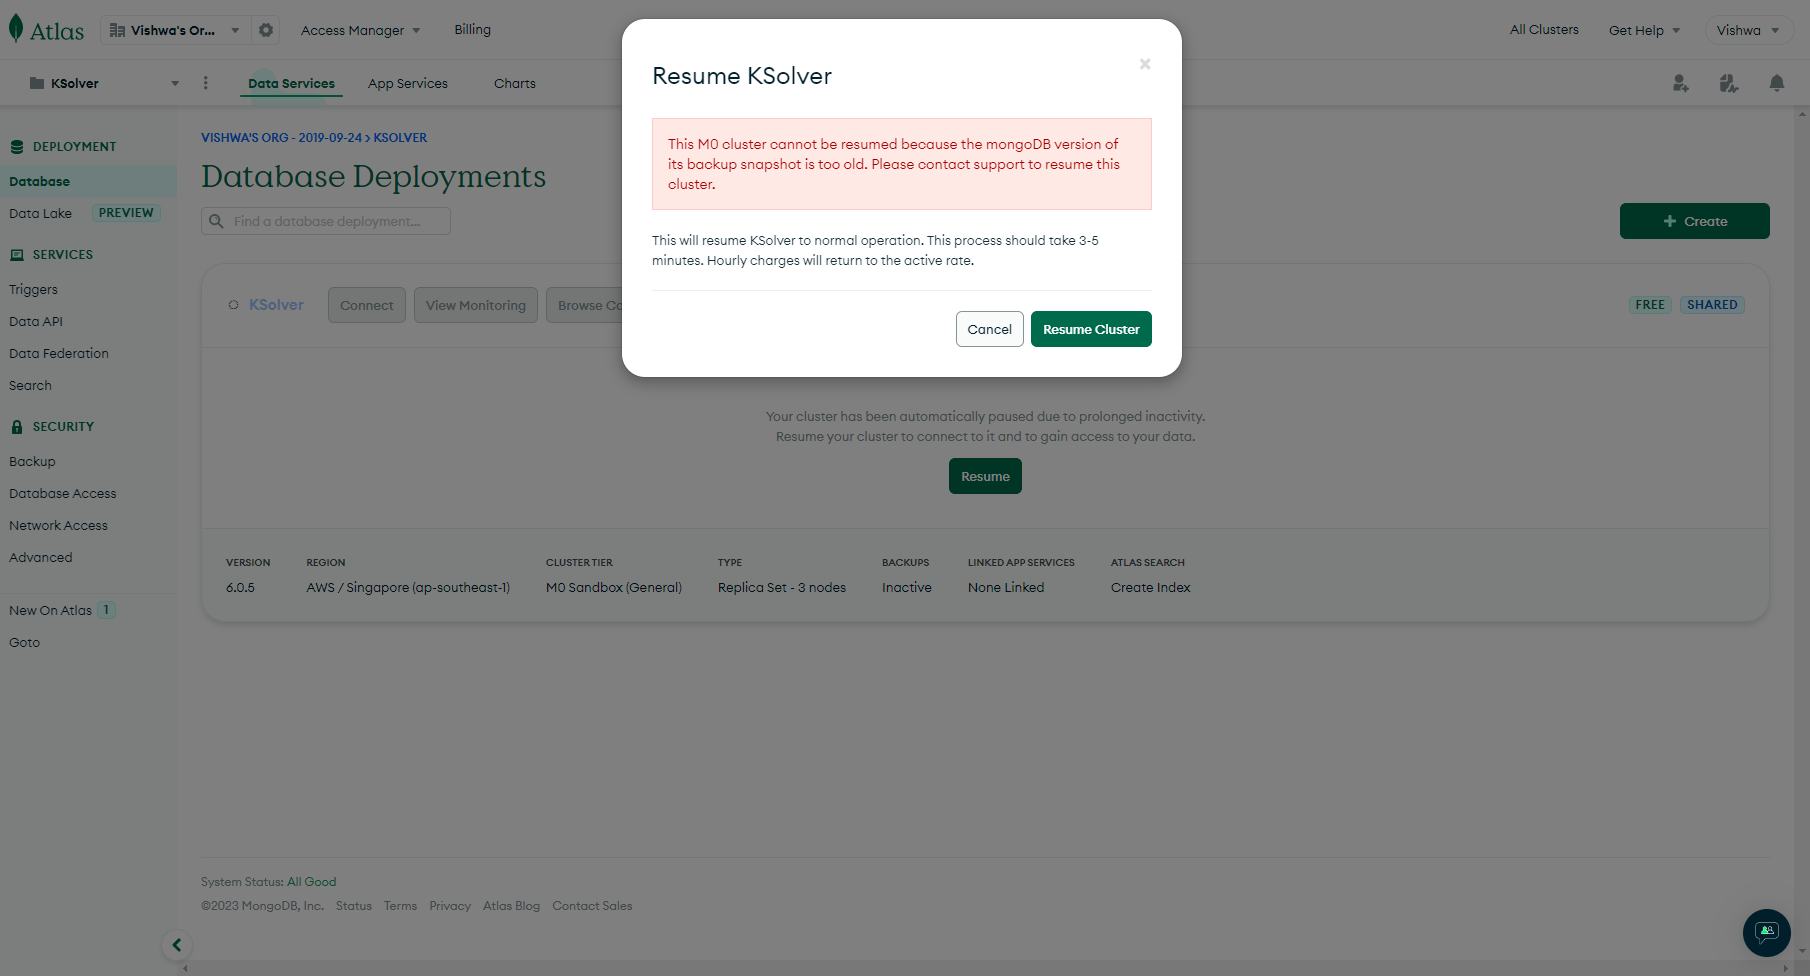Click the SHARED badge
The image size is (1810, 976).
coord(1712,305)
